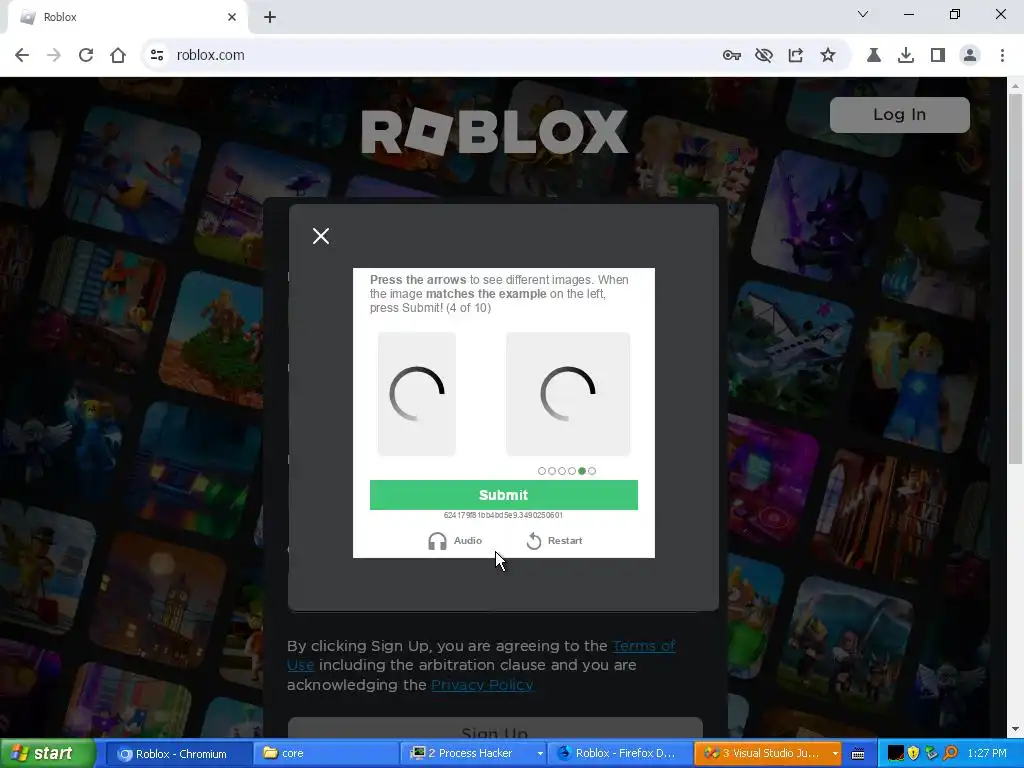The image size is (1024, 768).
Task: Close the captcha dialog with X
Action: tap(321, 236)
